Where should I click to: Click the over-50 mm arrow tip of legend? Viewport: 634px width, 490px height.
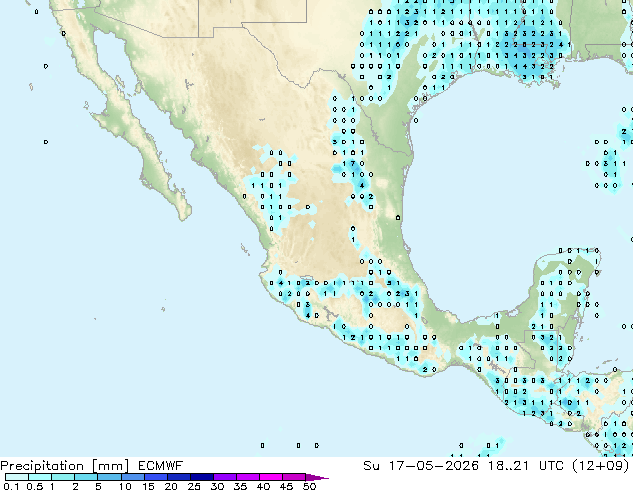pyautogui.click(x=317, y=477)
